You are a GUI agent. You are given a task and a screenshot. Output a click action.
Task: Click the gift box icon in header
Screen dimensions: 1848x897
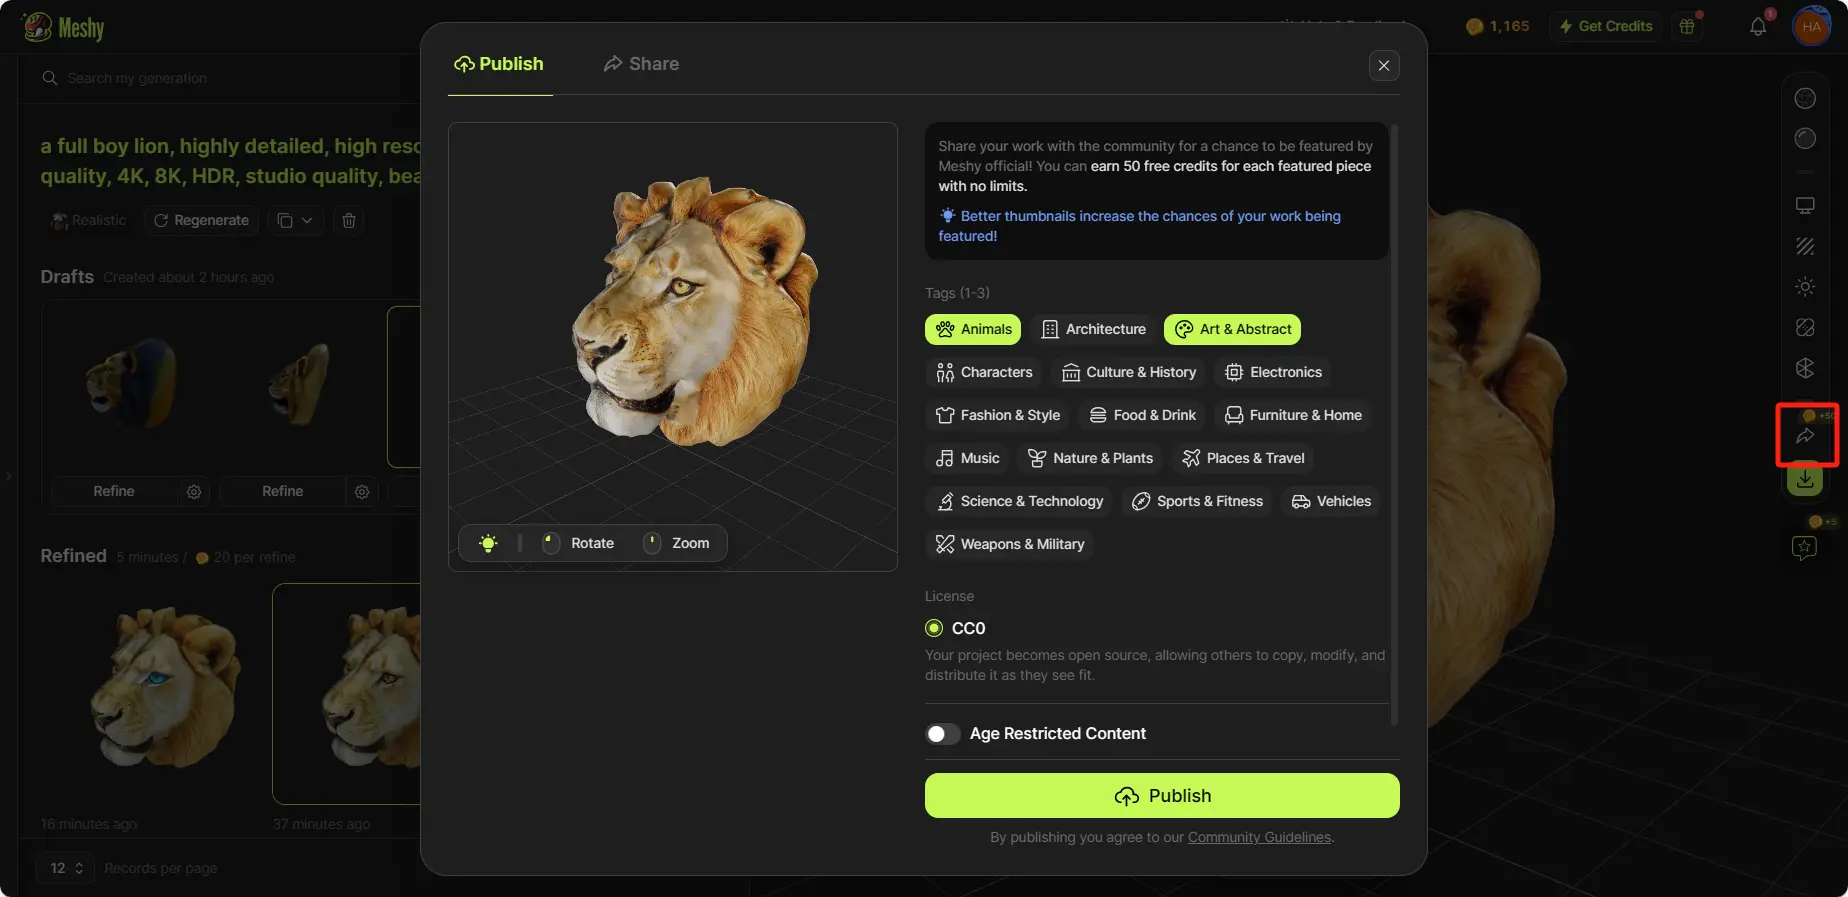[1688, 27]
